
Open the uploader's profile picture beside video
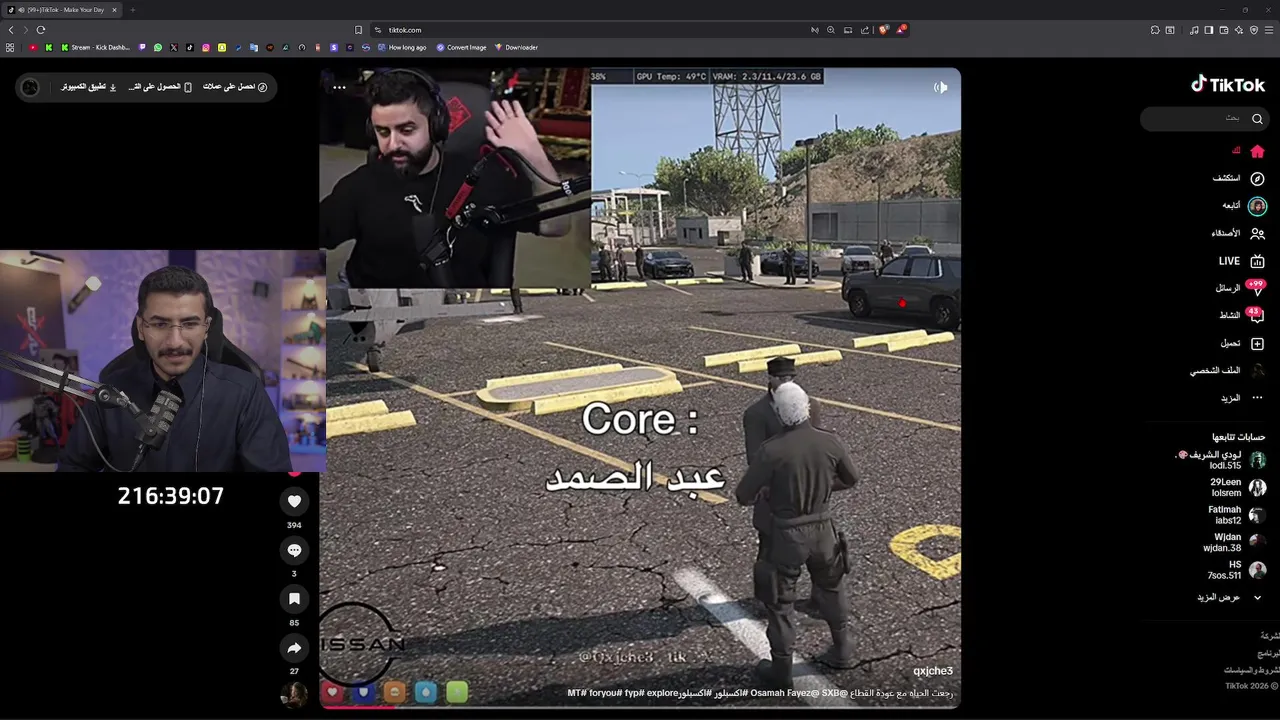tap(294, 695)
